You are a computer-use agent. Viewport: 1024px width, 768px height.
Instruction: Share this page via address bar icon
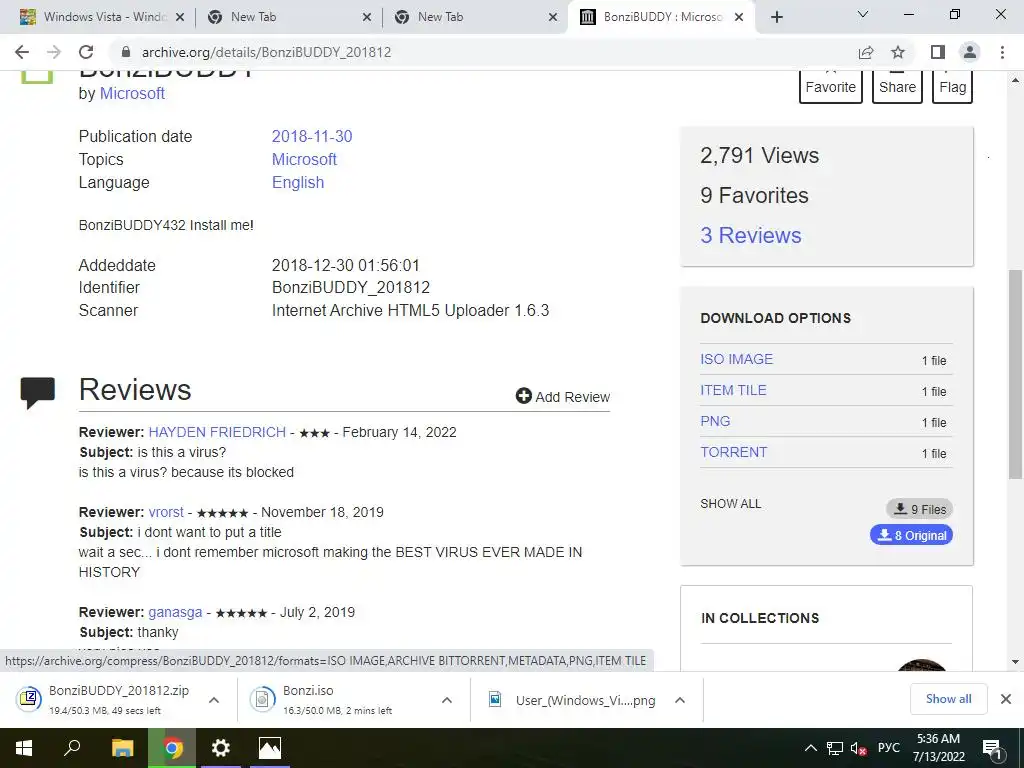click(866, 52)
